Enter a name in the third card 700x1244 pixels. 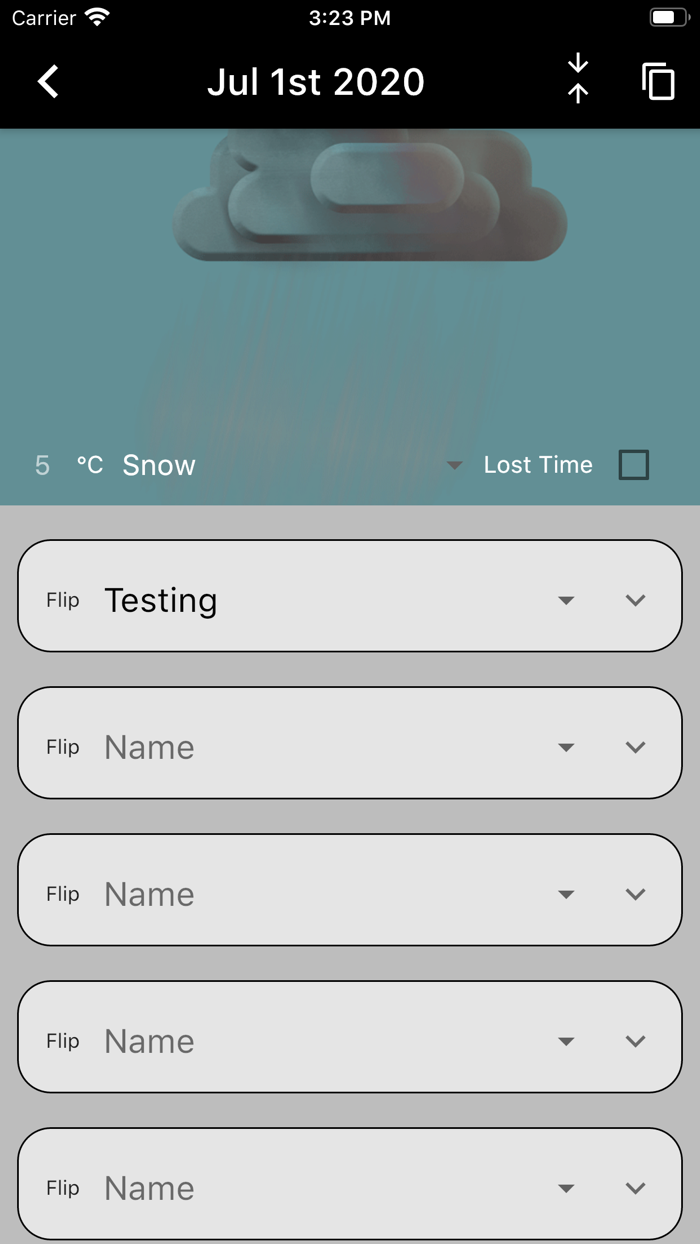pyautogui.click(x=300, y=895)
